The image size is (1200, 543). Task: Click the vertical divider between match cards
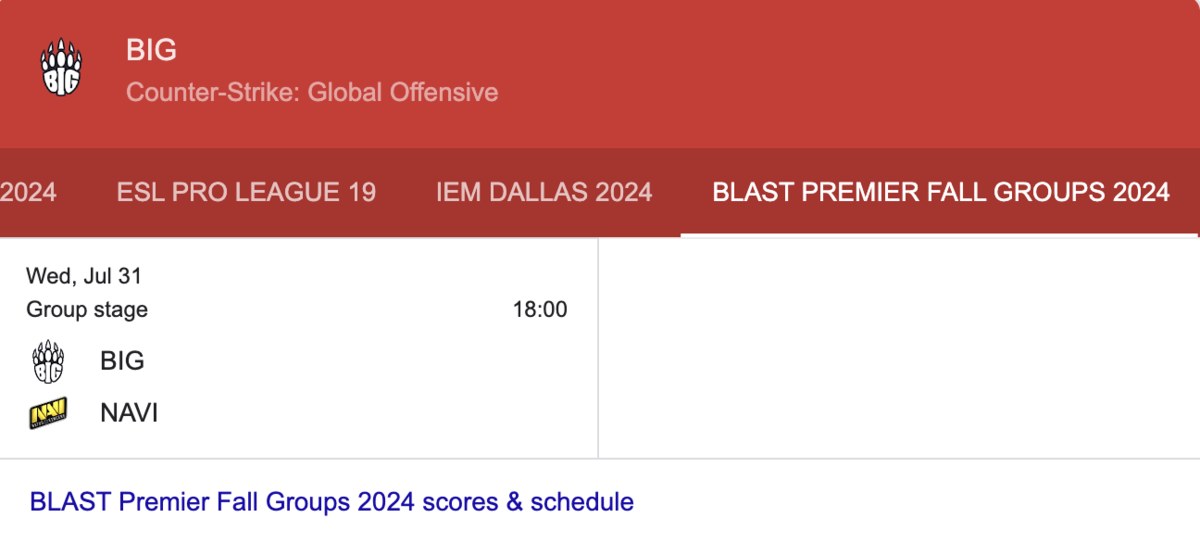click(x=598, y=348)
